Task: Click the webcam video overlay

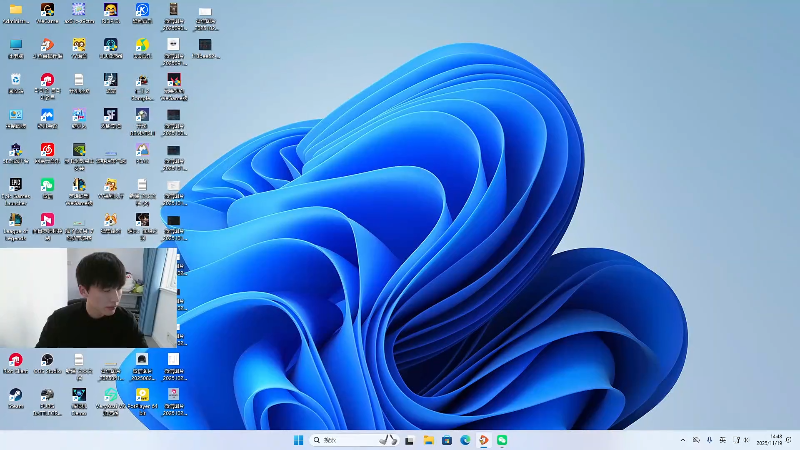Action: click(88, 297)
